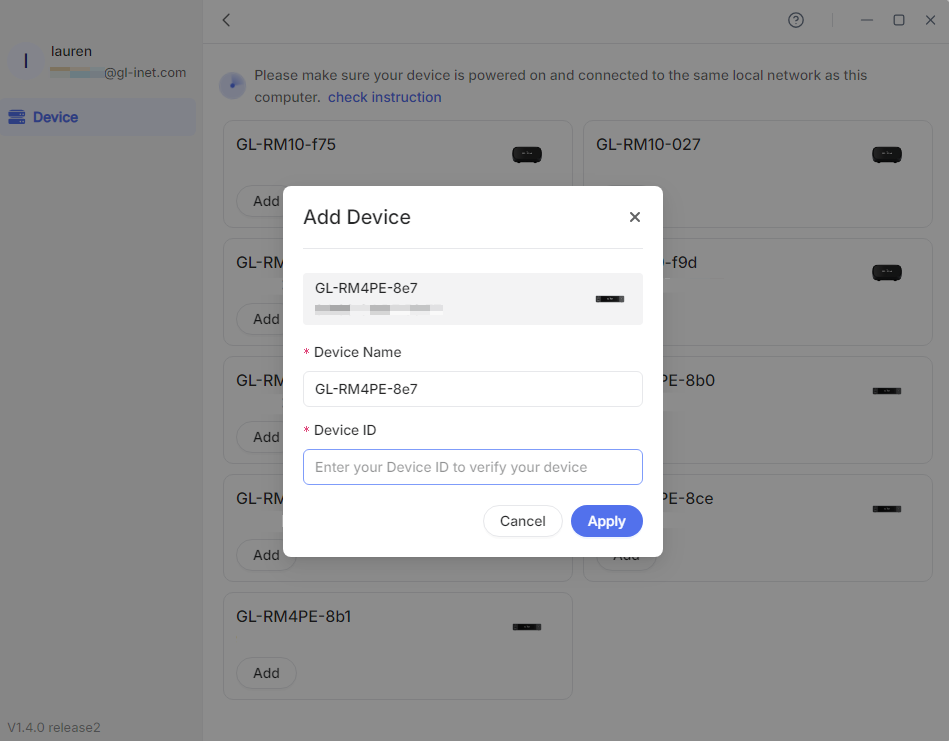
Task: Click the GL-RM10-027 device image
Action: tap(887, 154)
